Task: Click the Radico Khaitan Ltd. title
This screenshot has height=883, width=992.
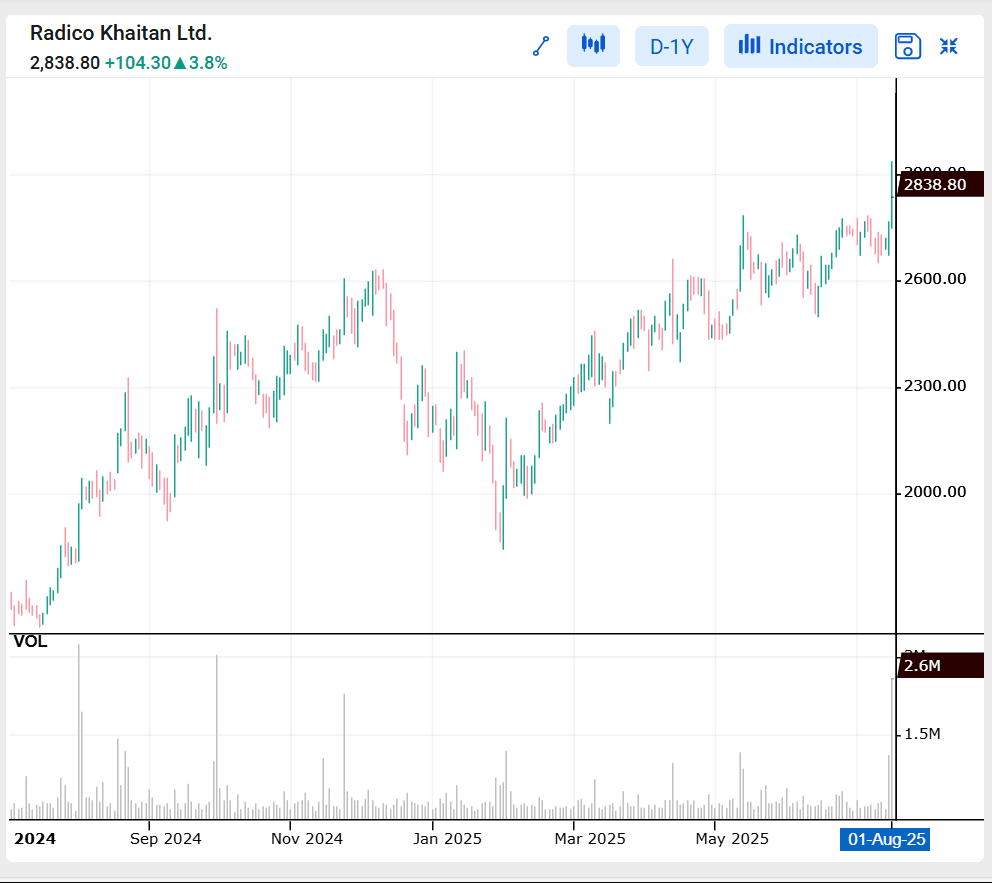Action: pos(121,33)
